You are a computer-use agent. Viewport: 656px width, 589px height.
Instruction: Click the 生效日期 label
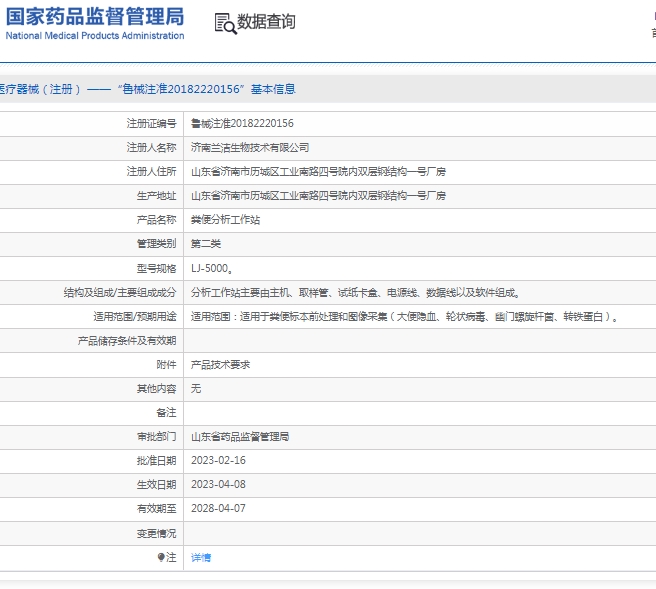(x=156, y=484)
